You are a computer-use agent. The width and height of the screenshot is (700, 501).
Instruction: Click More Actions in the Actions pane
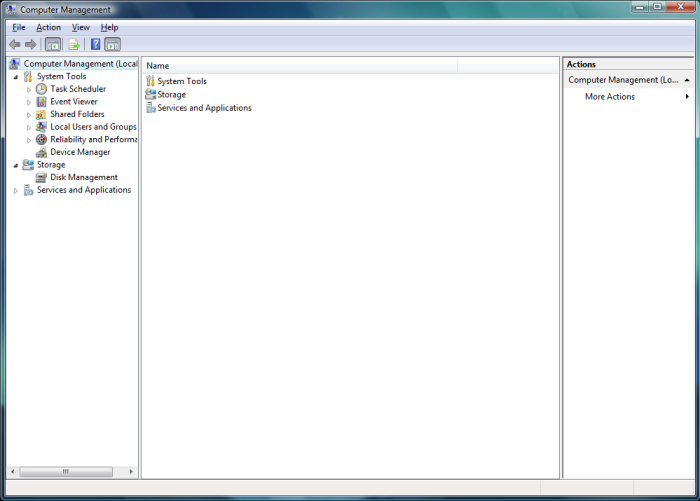point(610,97)
